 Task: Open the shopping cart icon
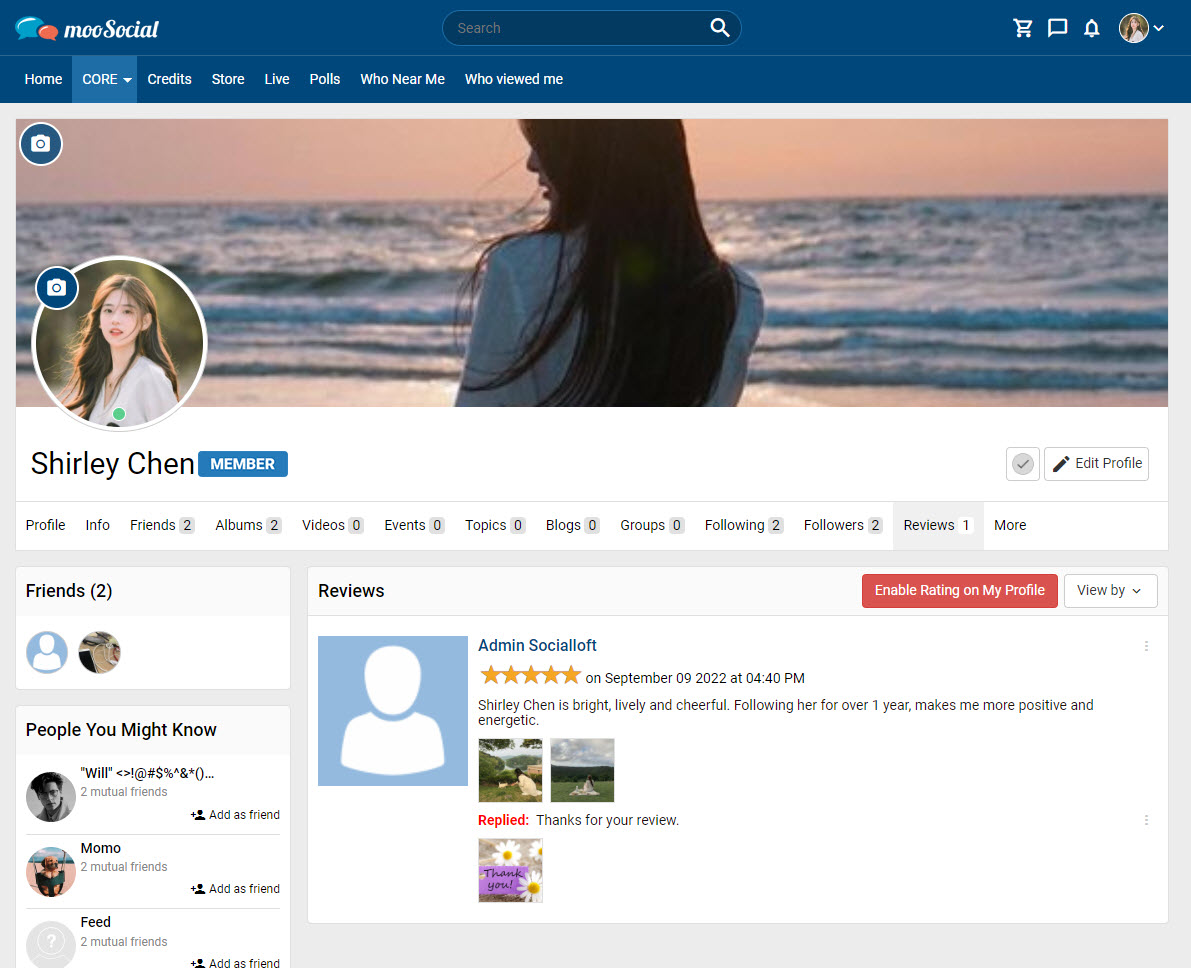[x=1023, y=28]
